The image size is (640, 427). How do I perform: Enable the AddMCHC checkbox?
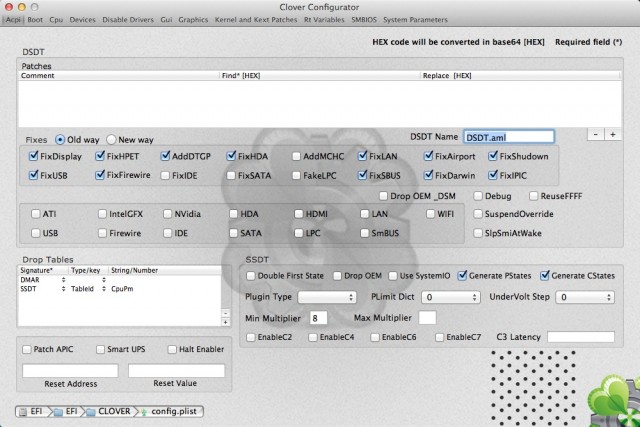click(297, 156)
